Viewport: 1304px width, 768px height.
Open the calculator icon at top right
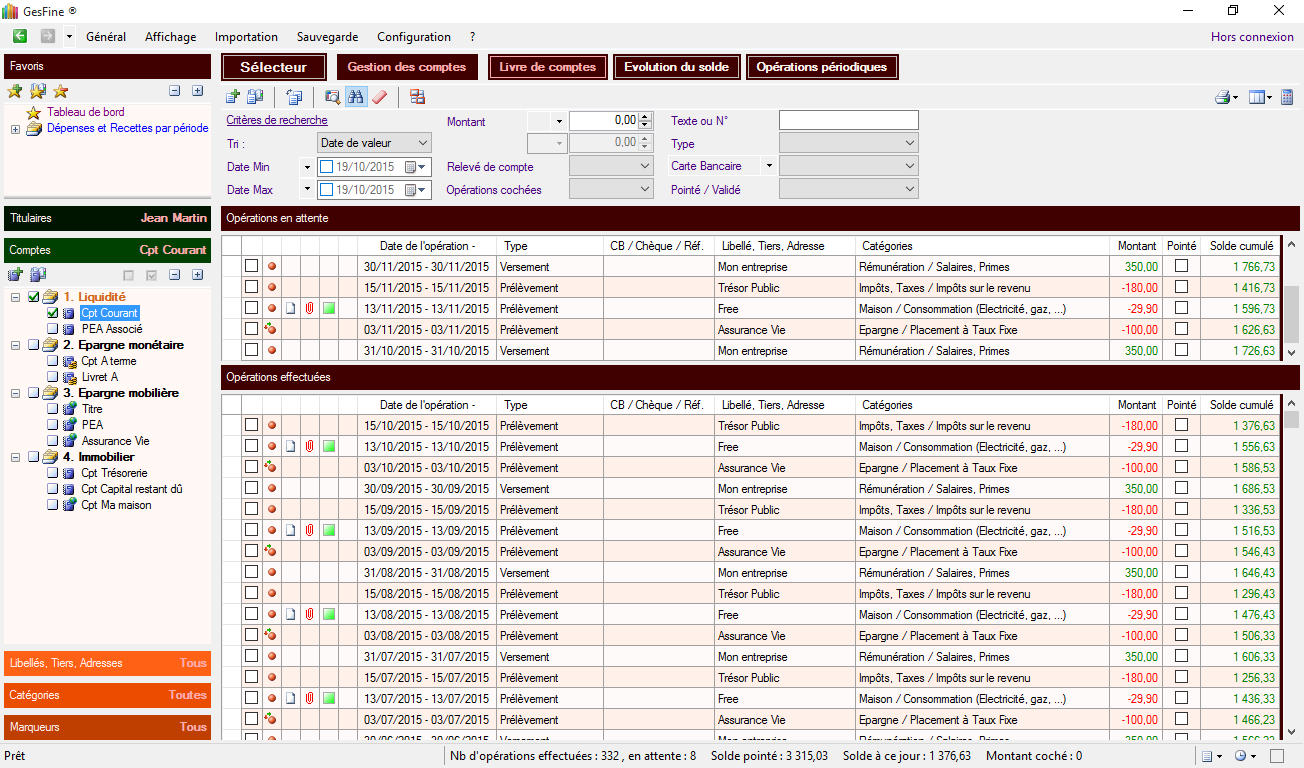pos(1287,97)
